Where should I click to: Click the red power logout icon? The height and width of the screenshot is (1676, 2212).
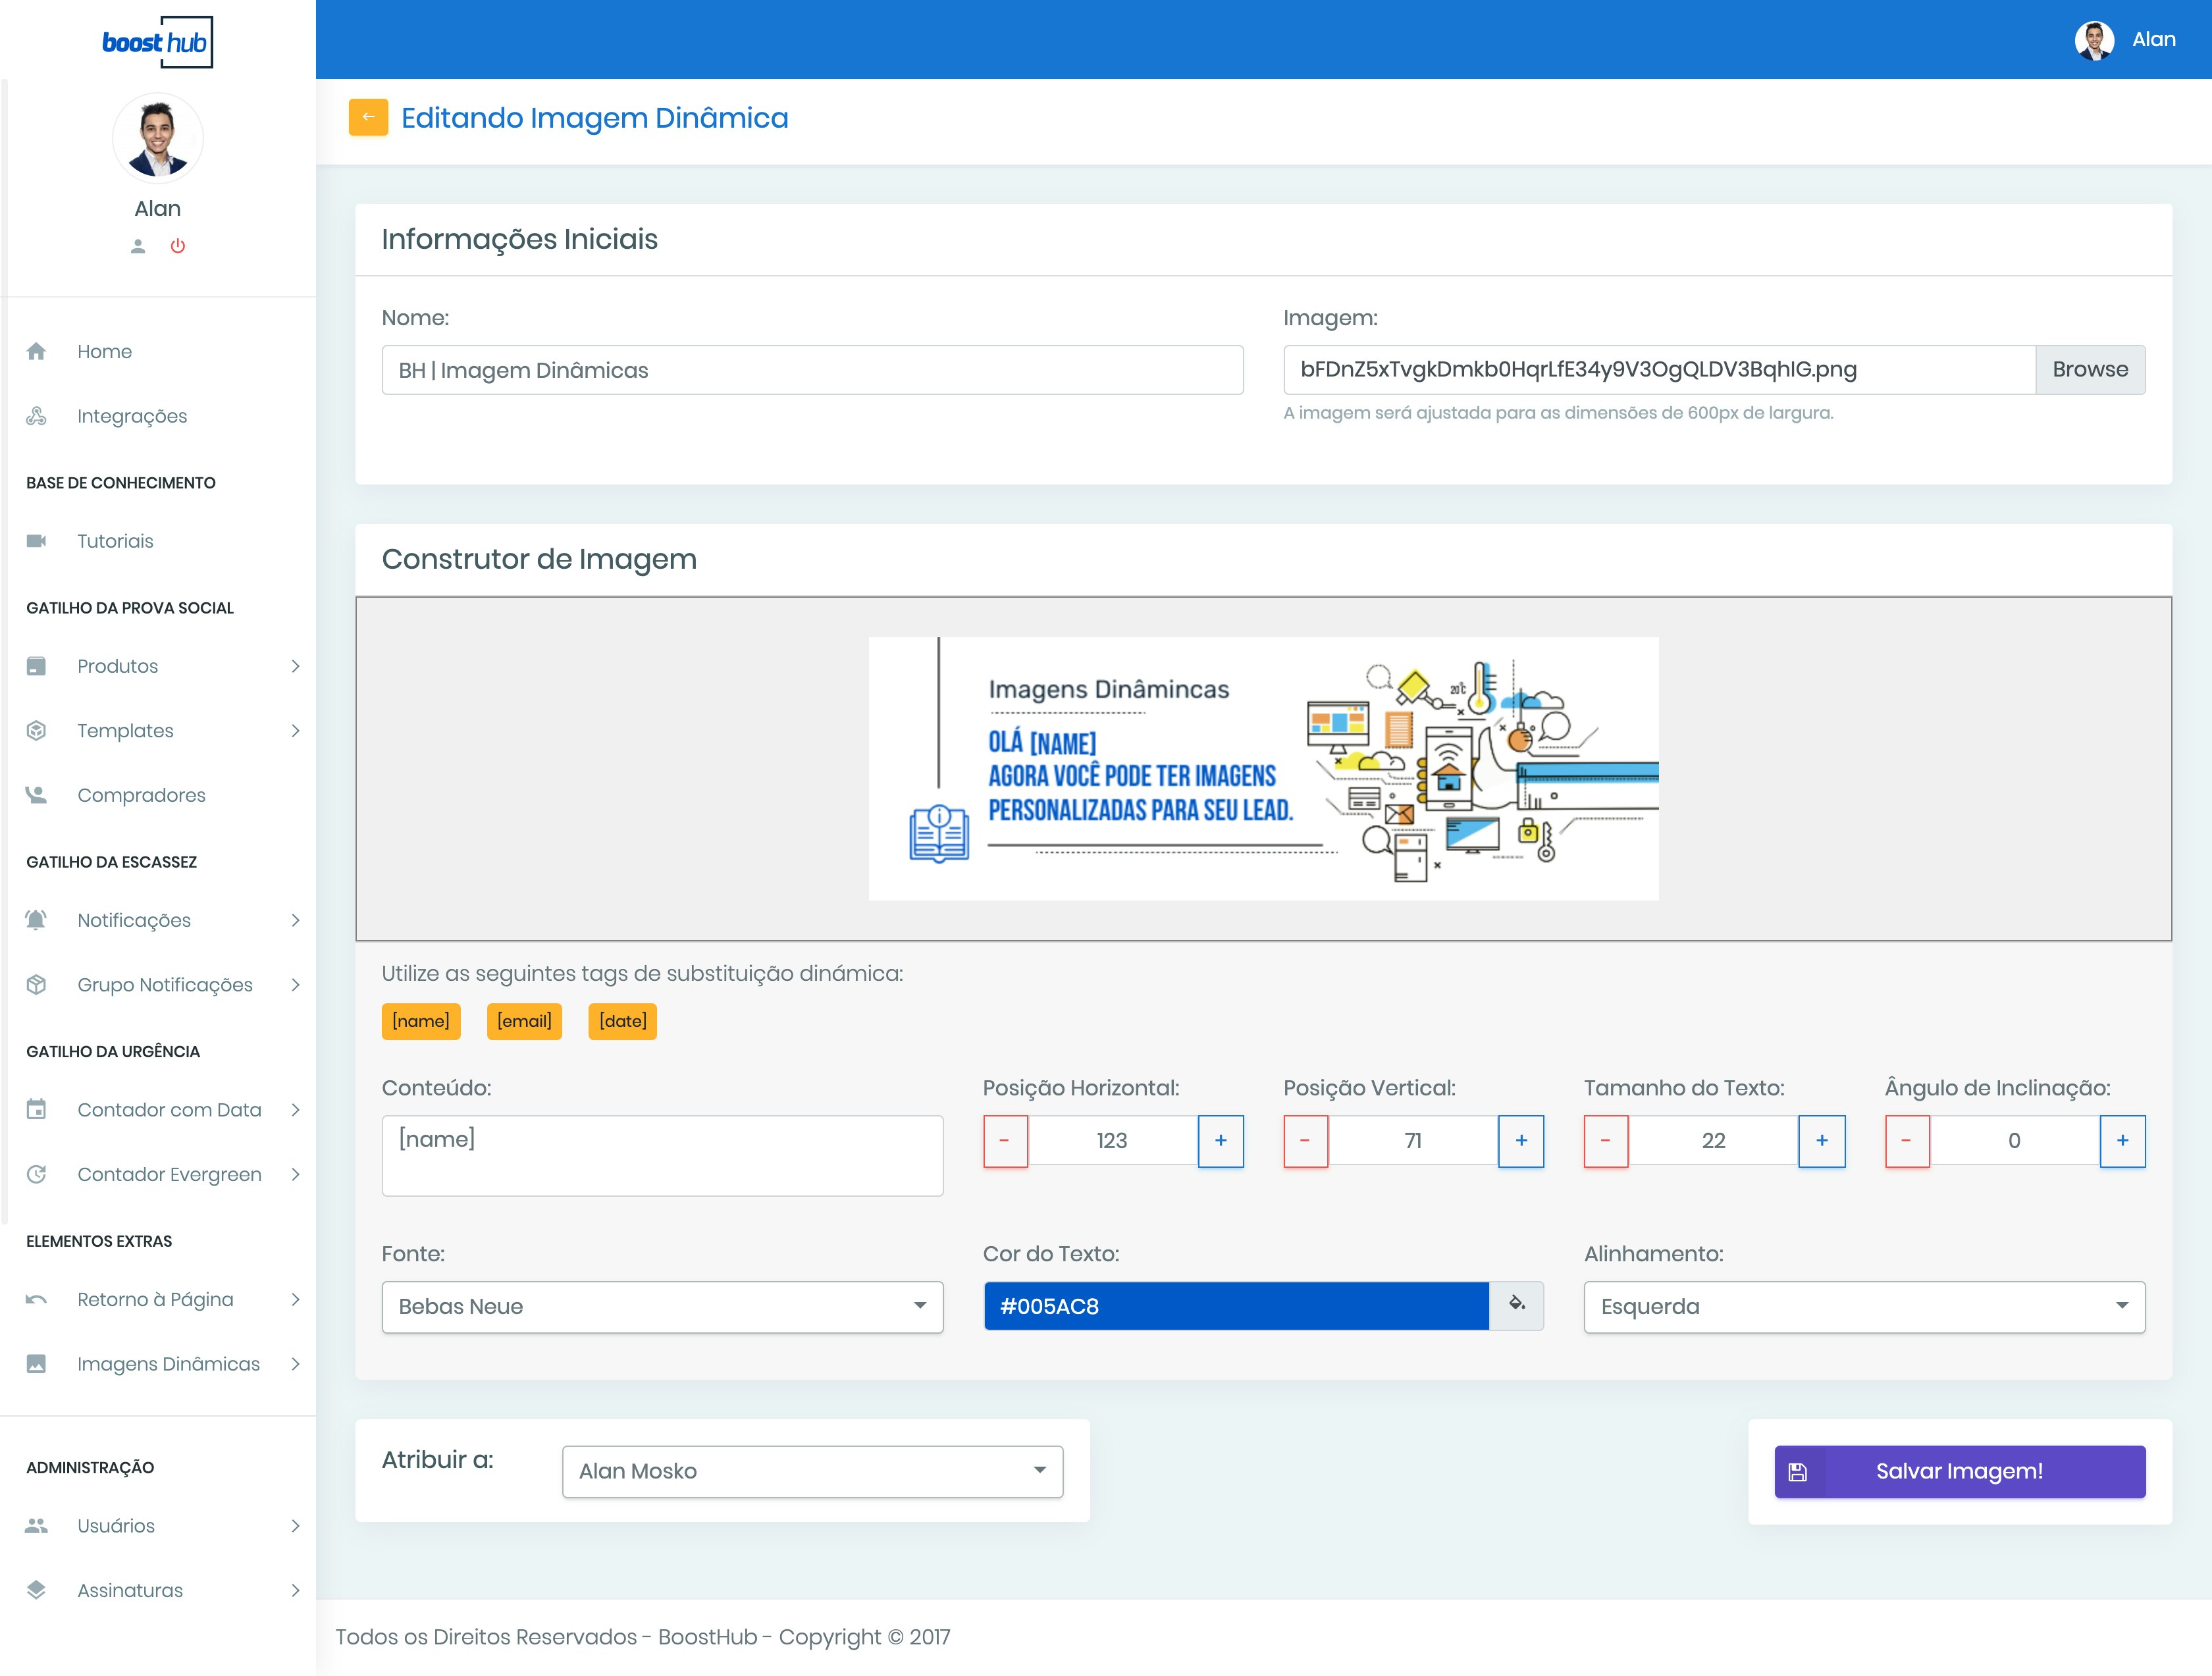click(x=178, y=246)
